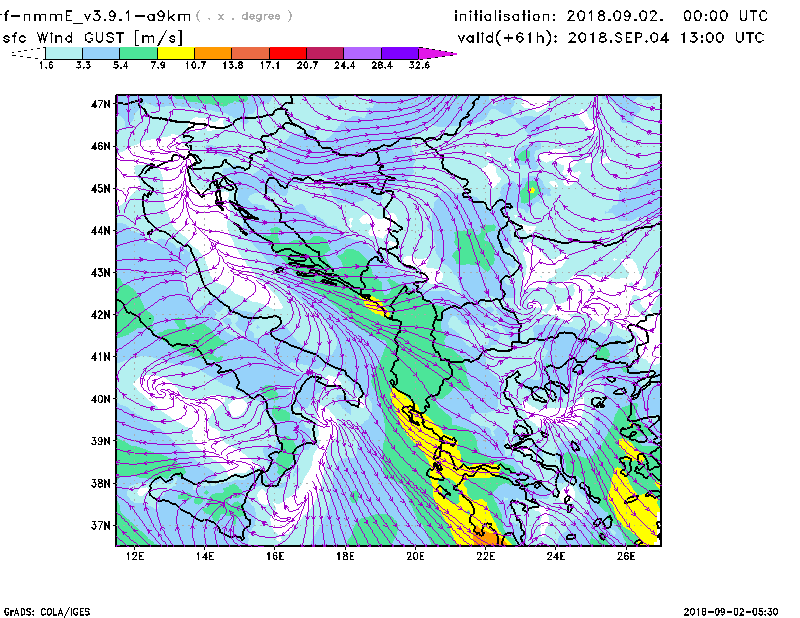This screenshot has height=618, width=800.
Task: Choose the crimson legend swatch (20.7–24.4)
Action: point(325,53)
